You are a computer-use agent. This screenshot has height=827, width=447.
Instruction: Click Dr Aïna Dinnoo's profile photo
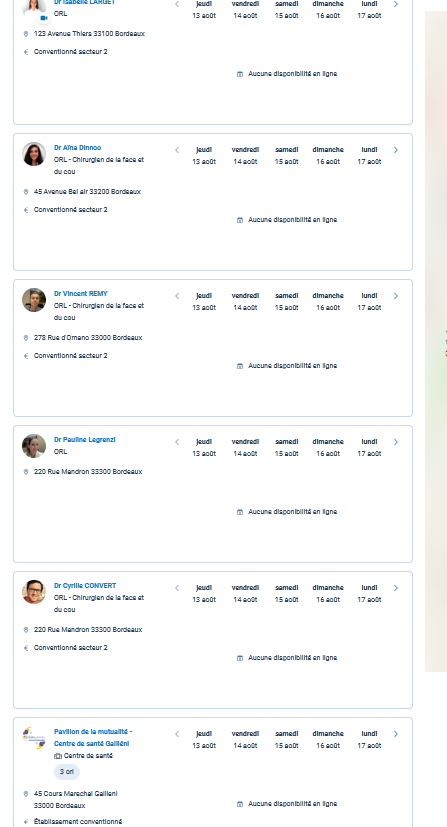pos(34,154)
